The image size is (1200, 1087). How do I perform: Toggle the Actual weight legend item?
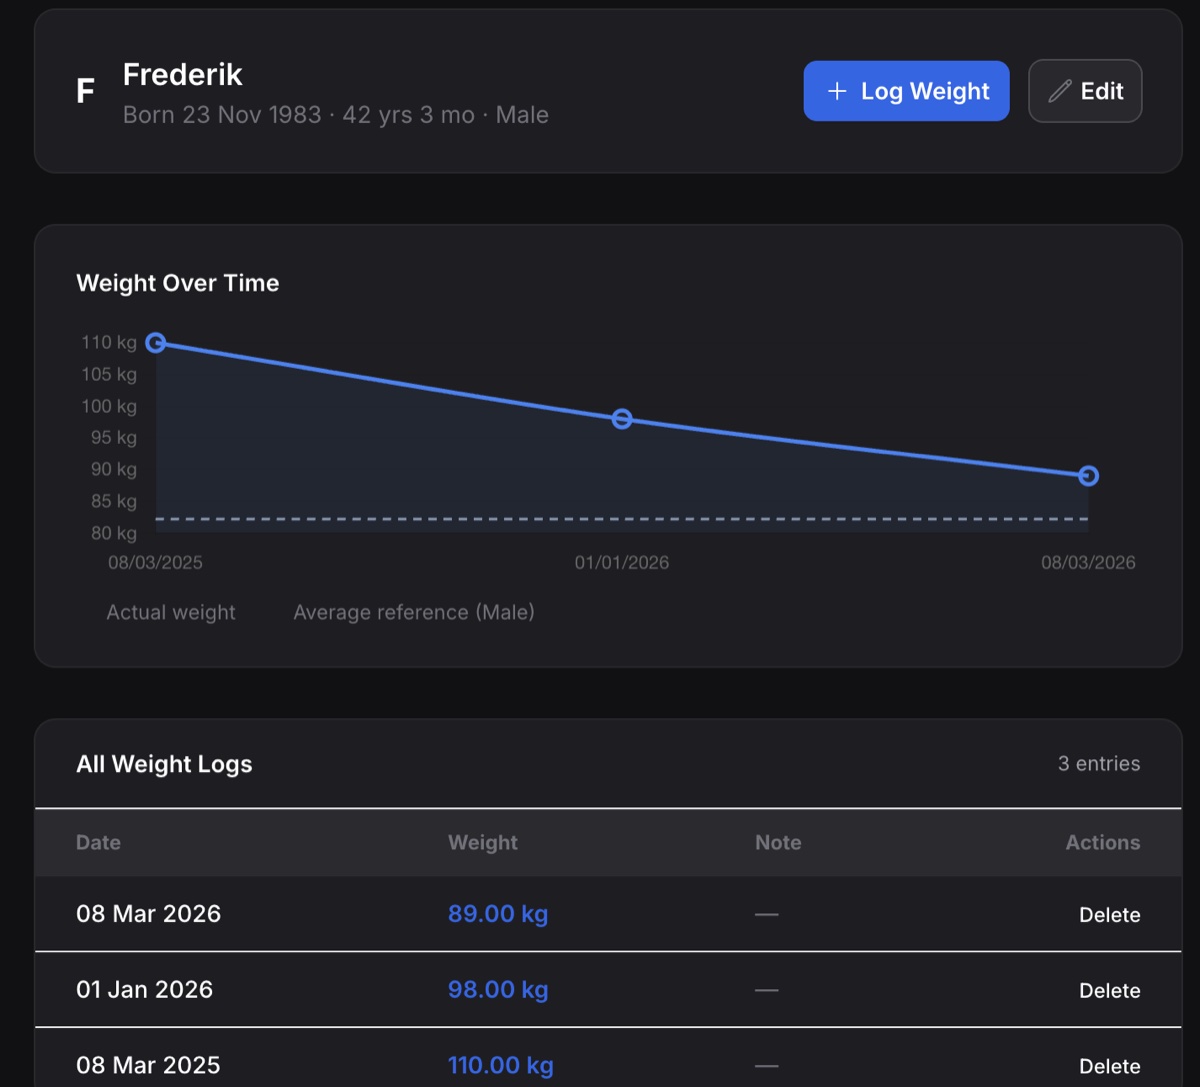170,612
